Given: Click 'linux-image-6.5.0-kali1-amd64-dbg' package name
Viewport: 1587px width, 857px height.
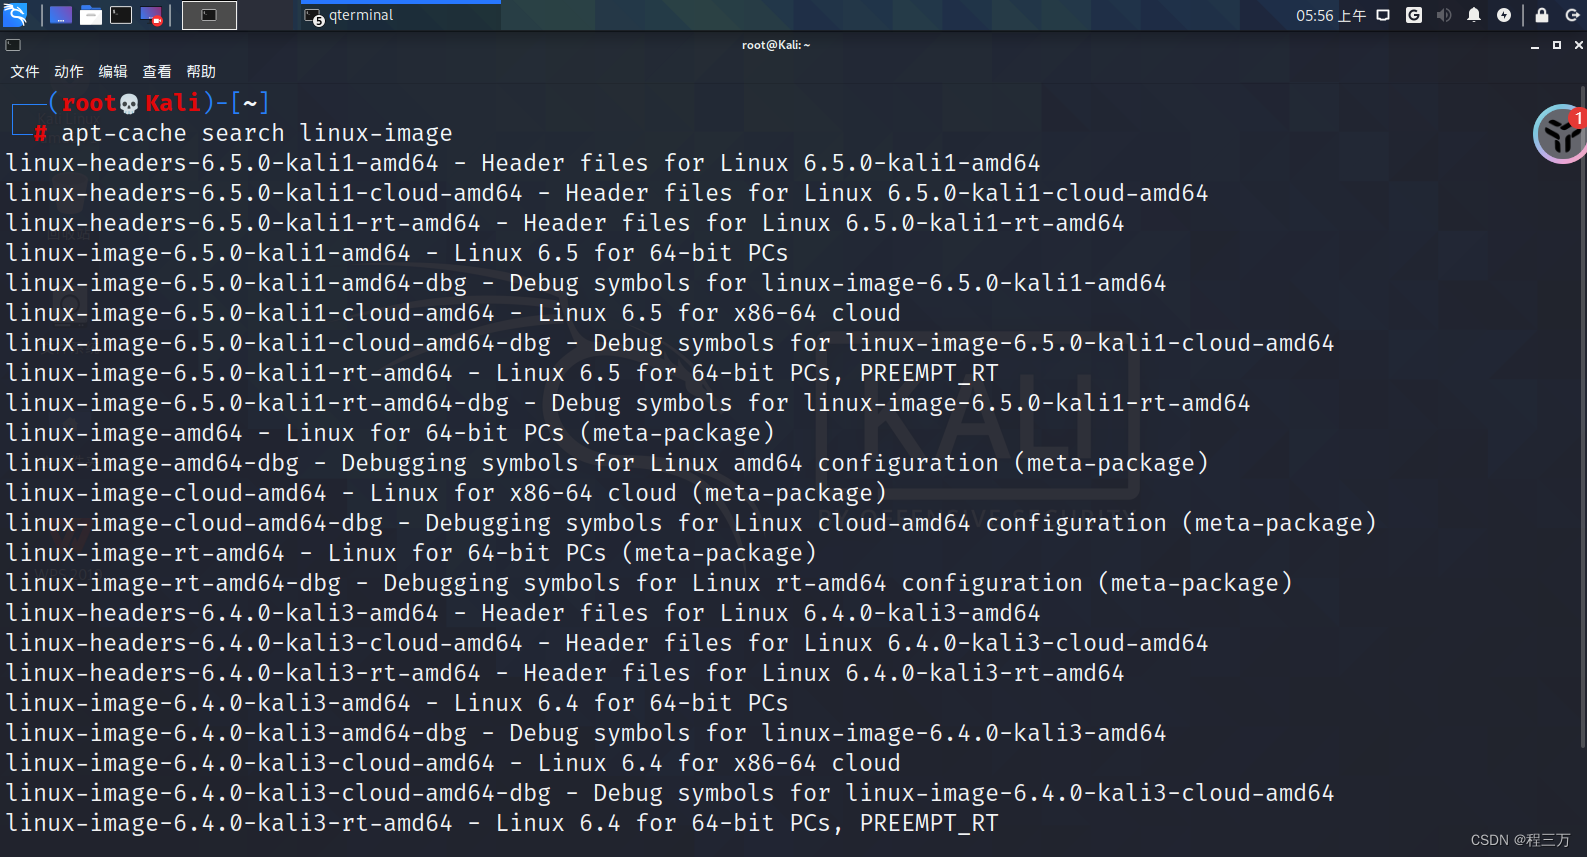Looking at the screenshot, I should point(236,283).
